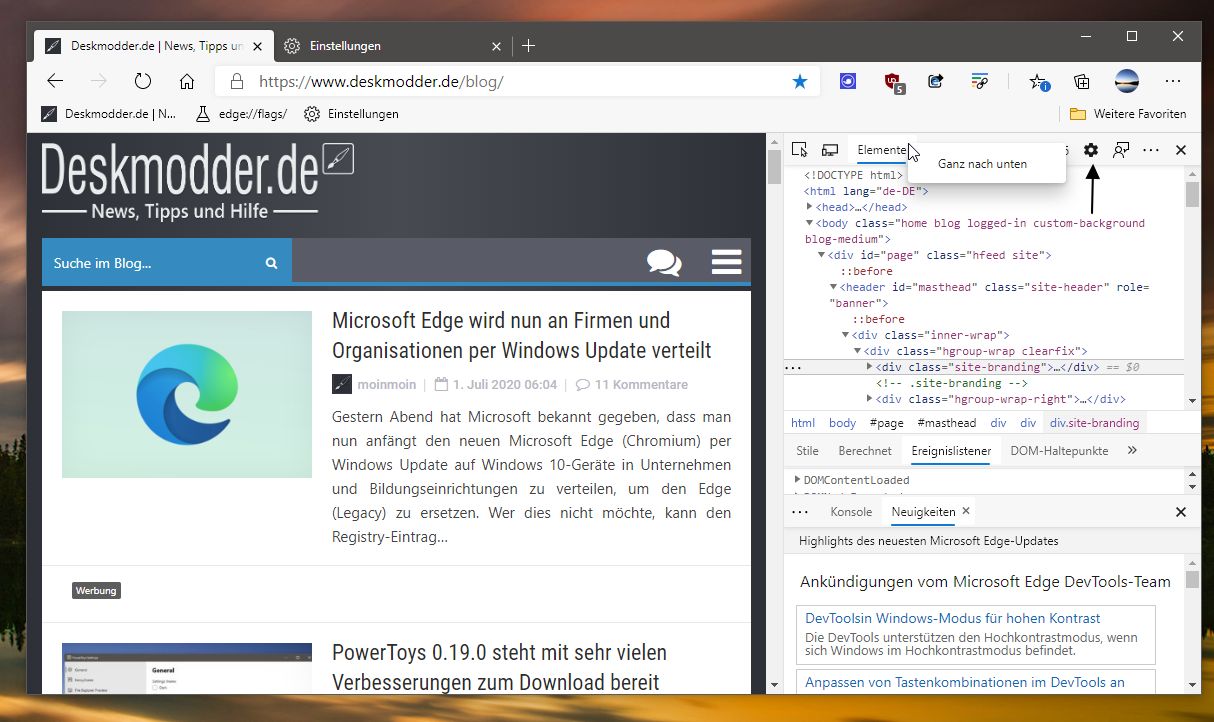This screenshot has width=1214, height=722.
Task: Reload the page with the refresh icon
Action: tap(142, 82)
